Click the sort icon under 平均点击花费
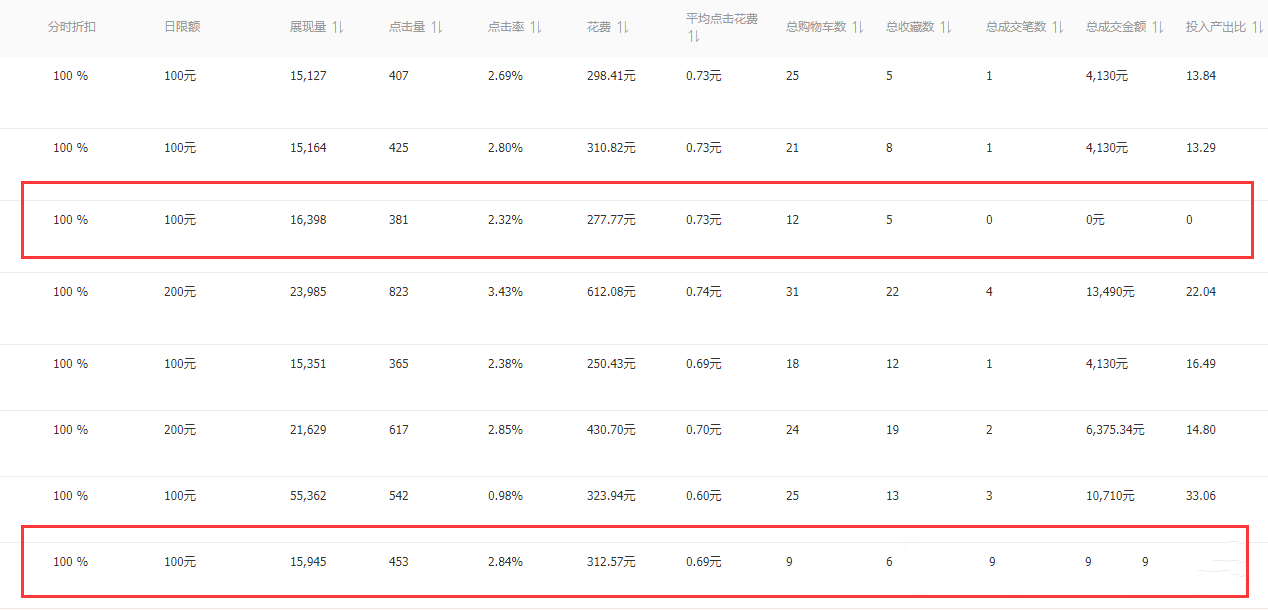This screenshot has width=1268, height=610. point(692,37)
